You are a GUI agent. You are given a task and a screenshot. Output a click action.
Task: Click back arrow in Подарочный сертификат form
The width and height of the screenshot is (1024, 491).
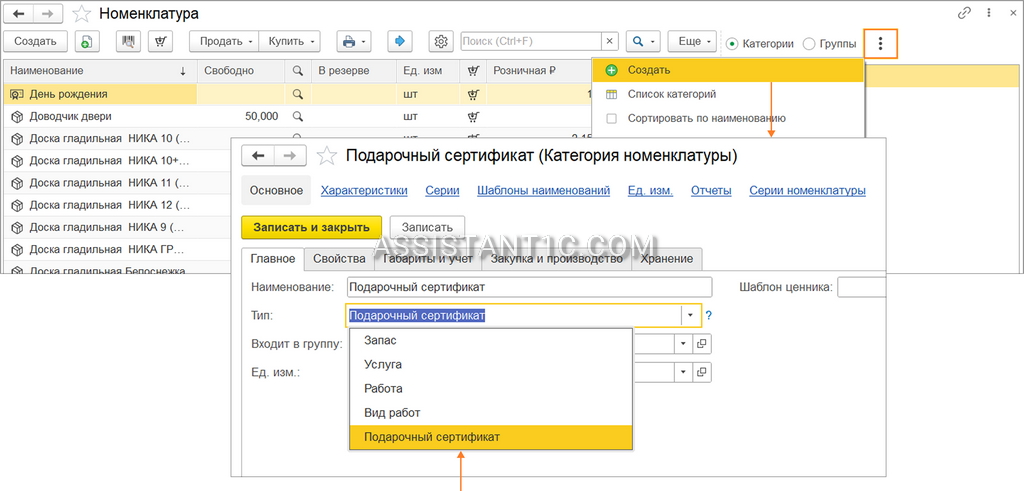[x=258, y=155]
